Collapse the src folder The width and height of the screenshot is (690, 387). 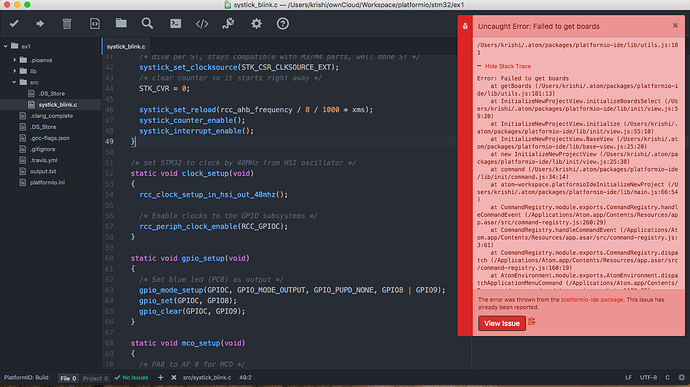(15, 82)
